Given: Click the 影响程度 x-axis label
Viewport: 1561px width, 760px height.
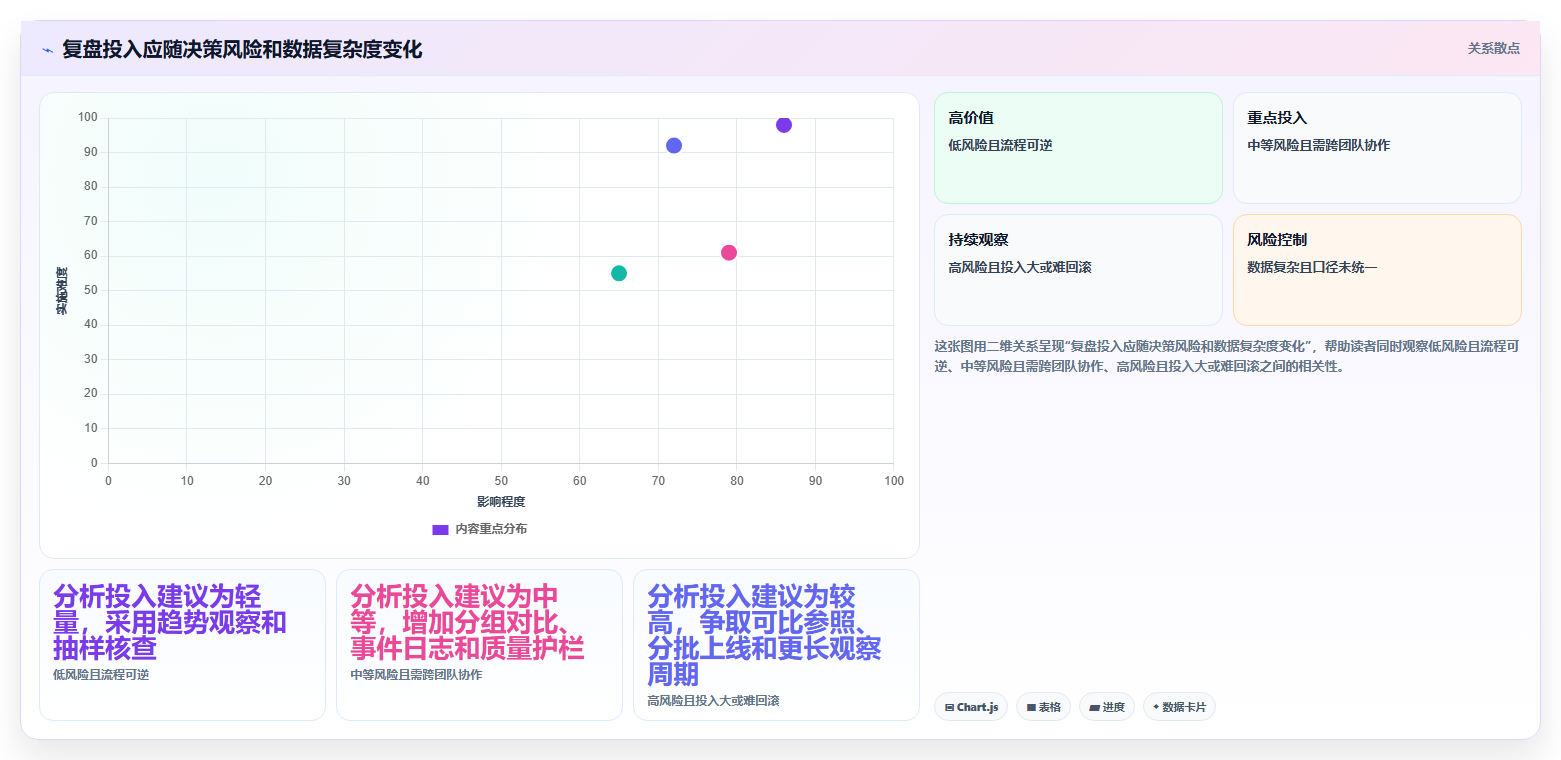Looking at the screenshot, I should (501, 501).
